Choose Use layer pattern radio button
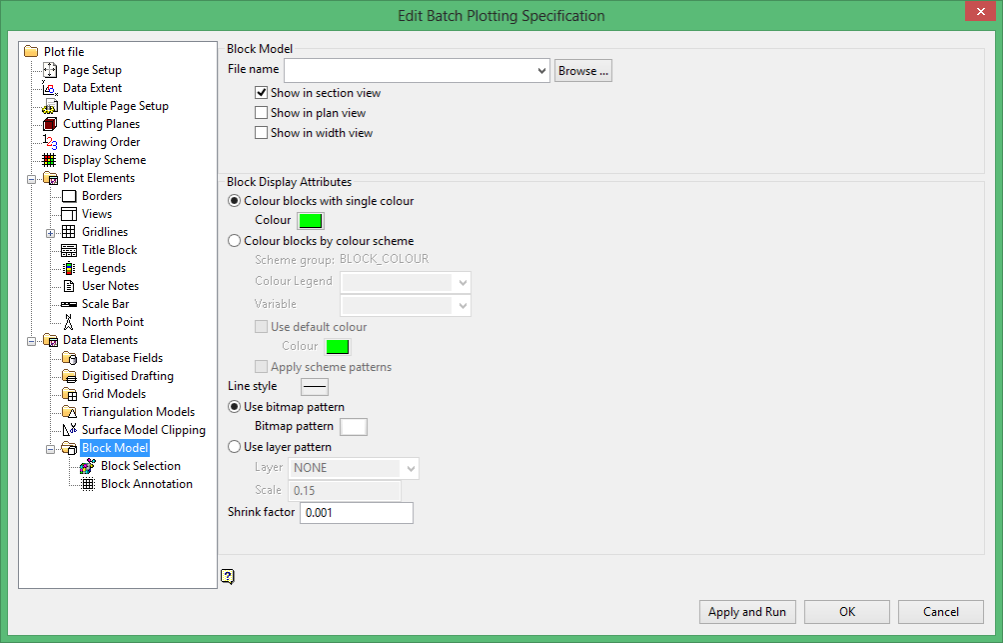1003x643 pixels. 235,447
